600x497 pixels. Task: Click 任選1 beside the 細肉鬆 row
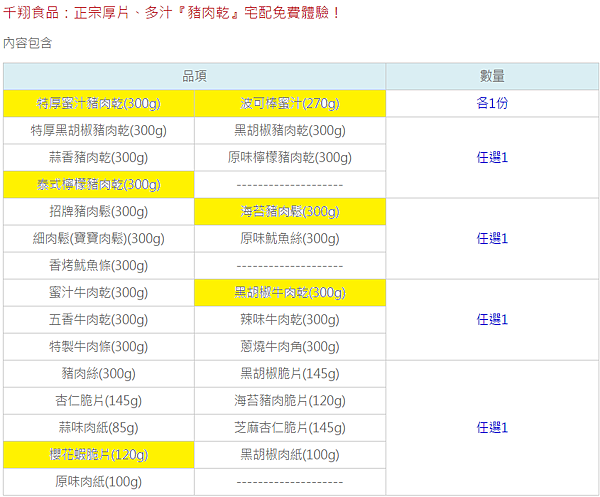click(492, 239)
